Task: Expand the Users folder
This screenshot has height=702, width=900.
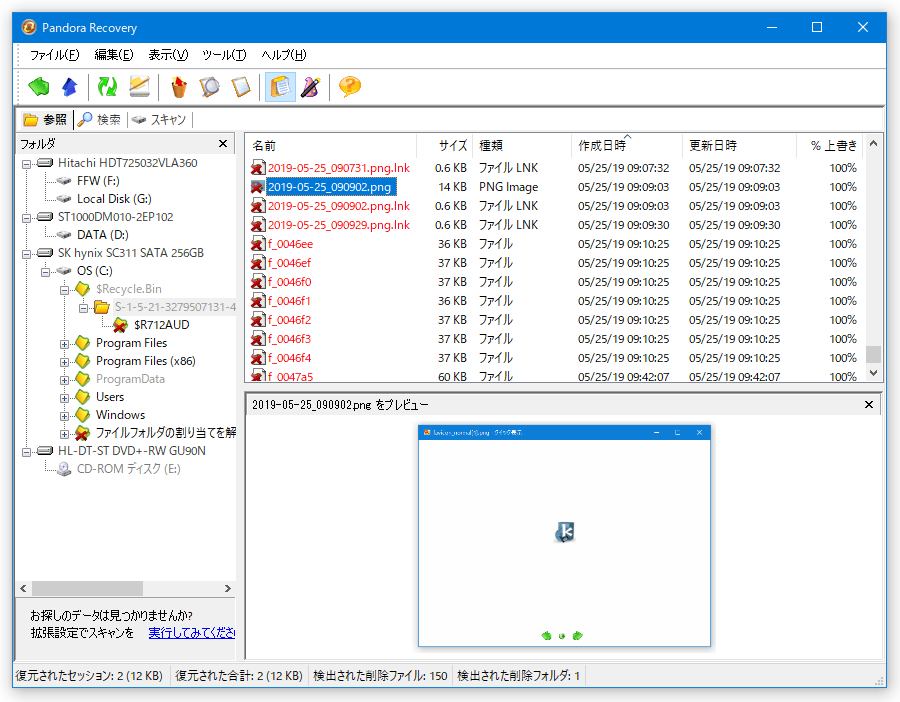Action: point(64,398)
